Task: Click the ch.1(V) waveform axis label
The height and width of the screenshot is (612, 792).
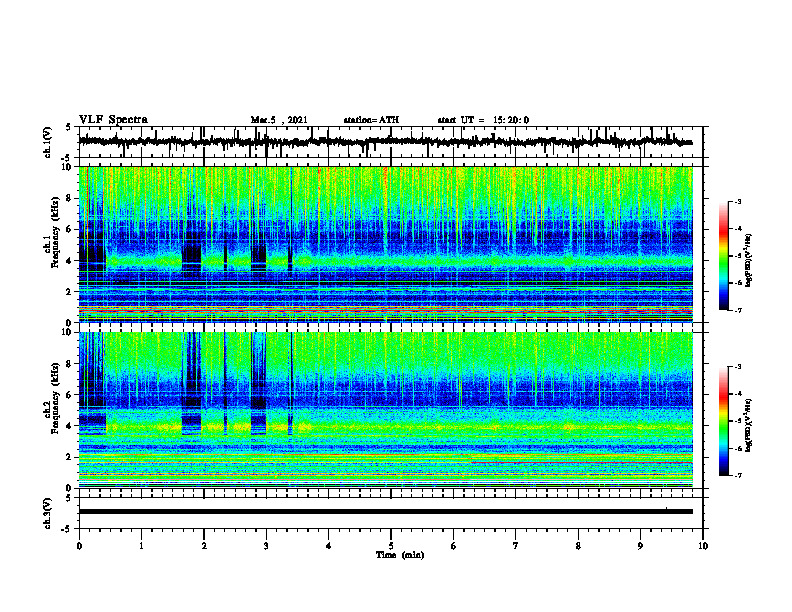Action: pyautogui.click(x=47, y=142)
